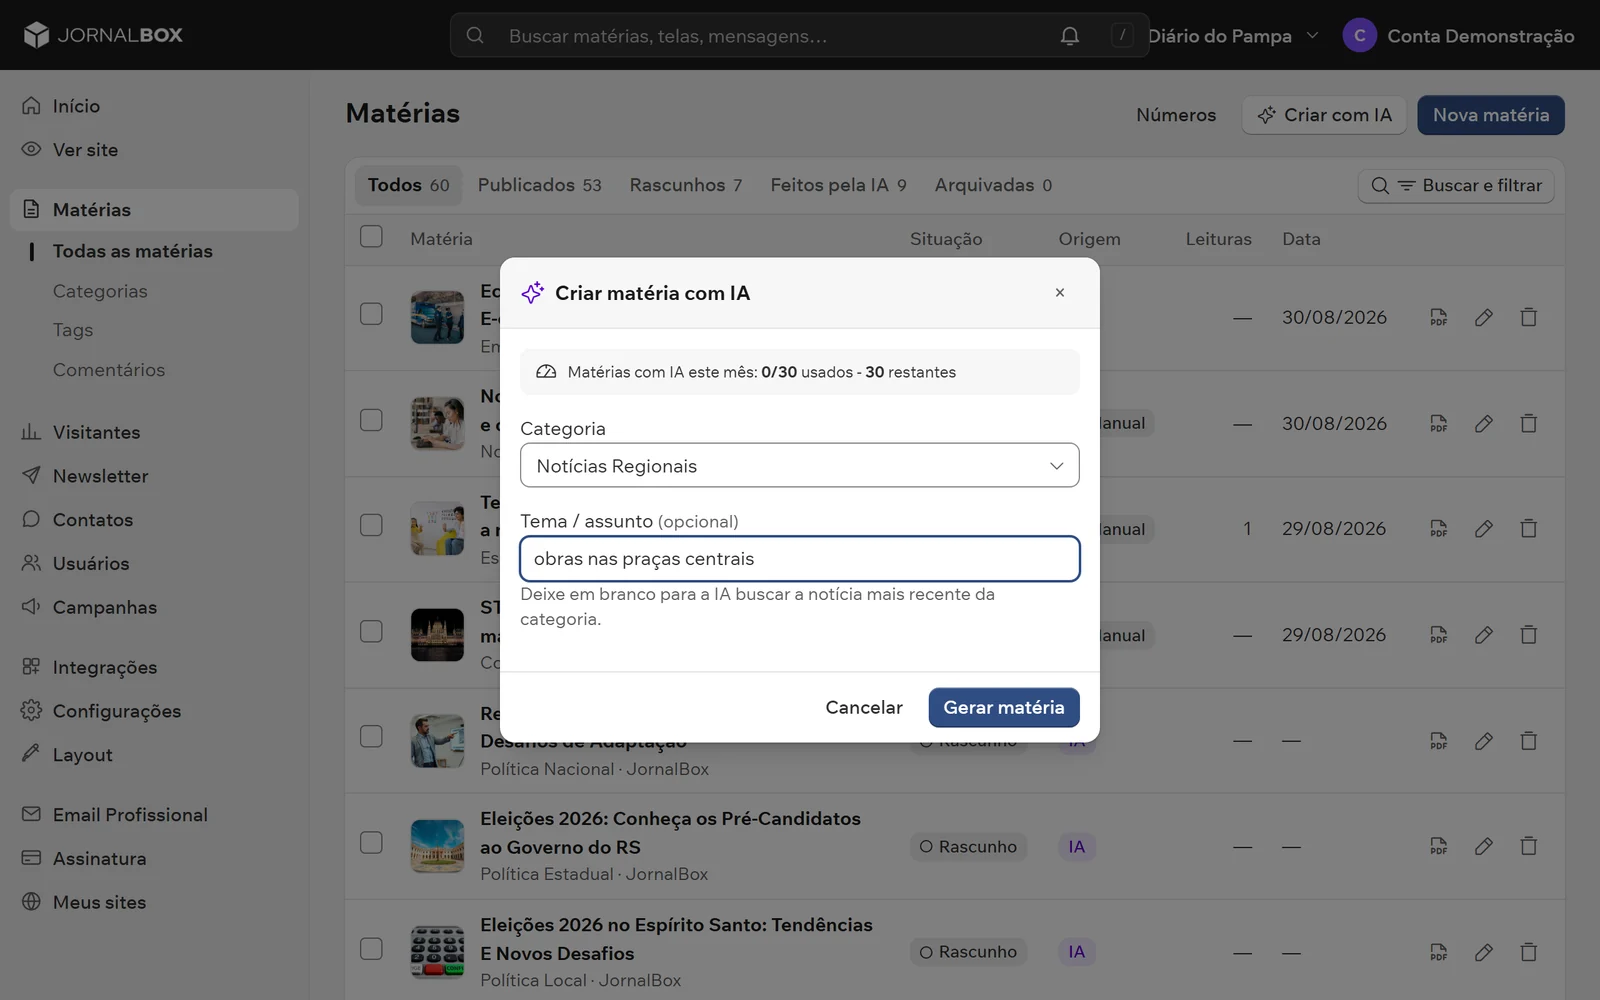This screenshot has width=1600, height=1000.
Task: Delete the Eleições 2026 Espírito Santo matéria
Action: 1528,952
